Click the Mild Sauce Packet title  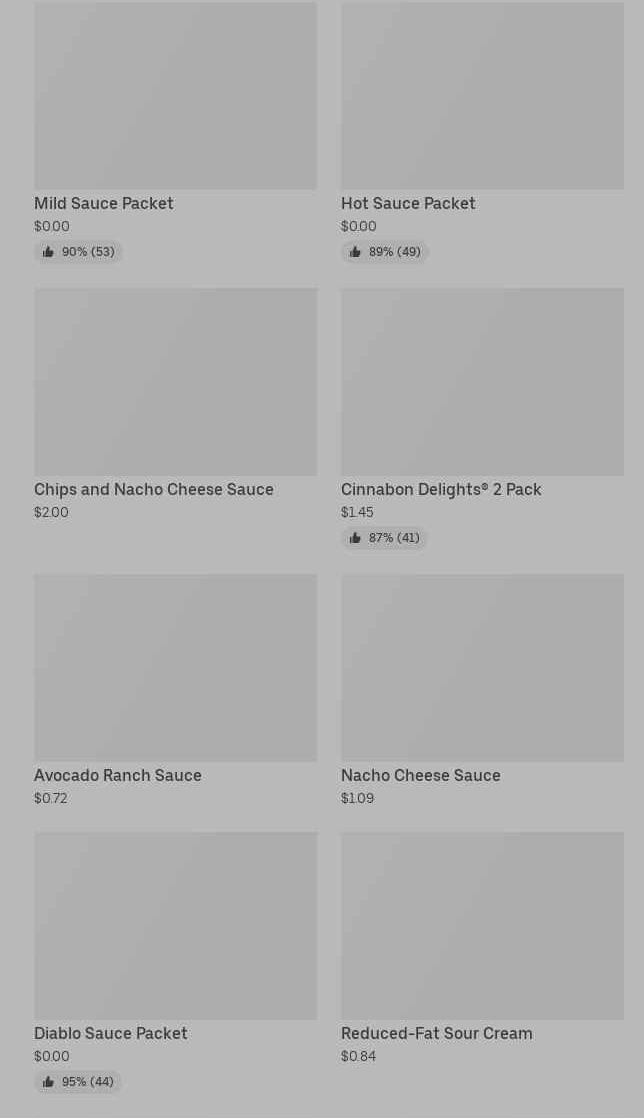coord(104,203)
